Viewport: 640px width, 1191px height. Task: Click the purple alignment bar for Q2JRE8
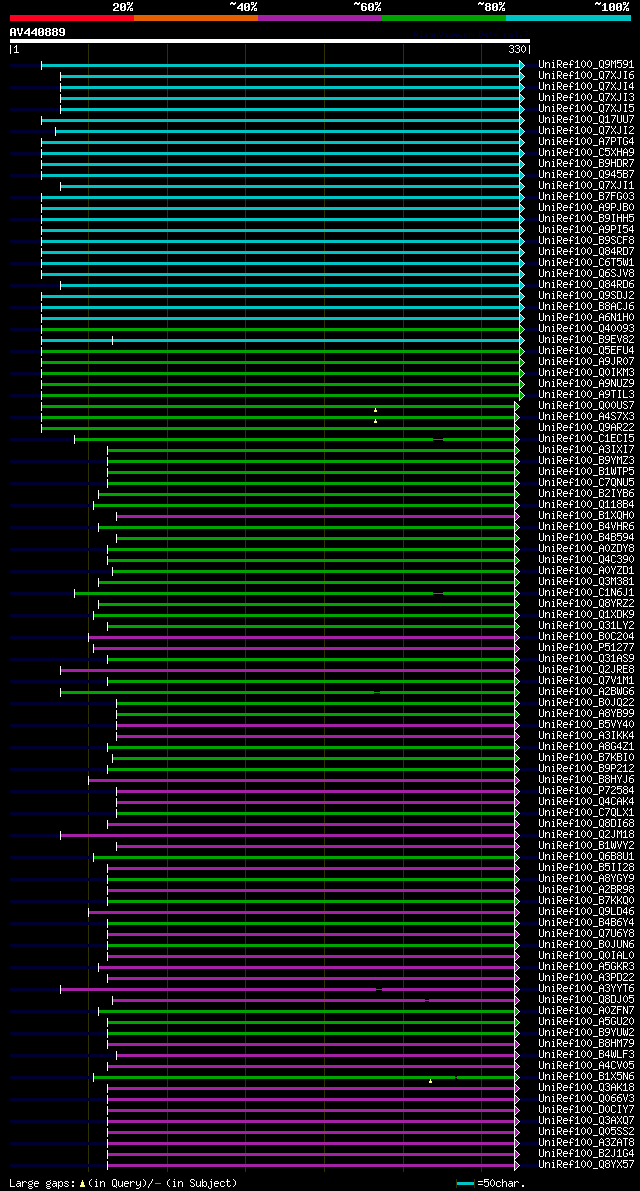click(290, 670)
